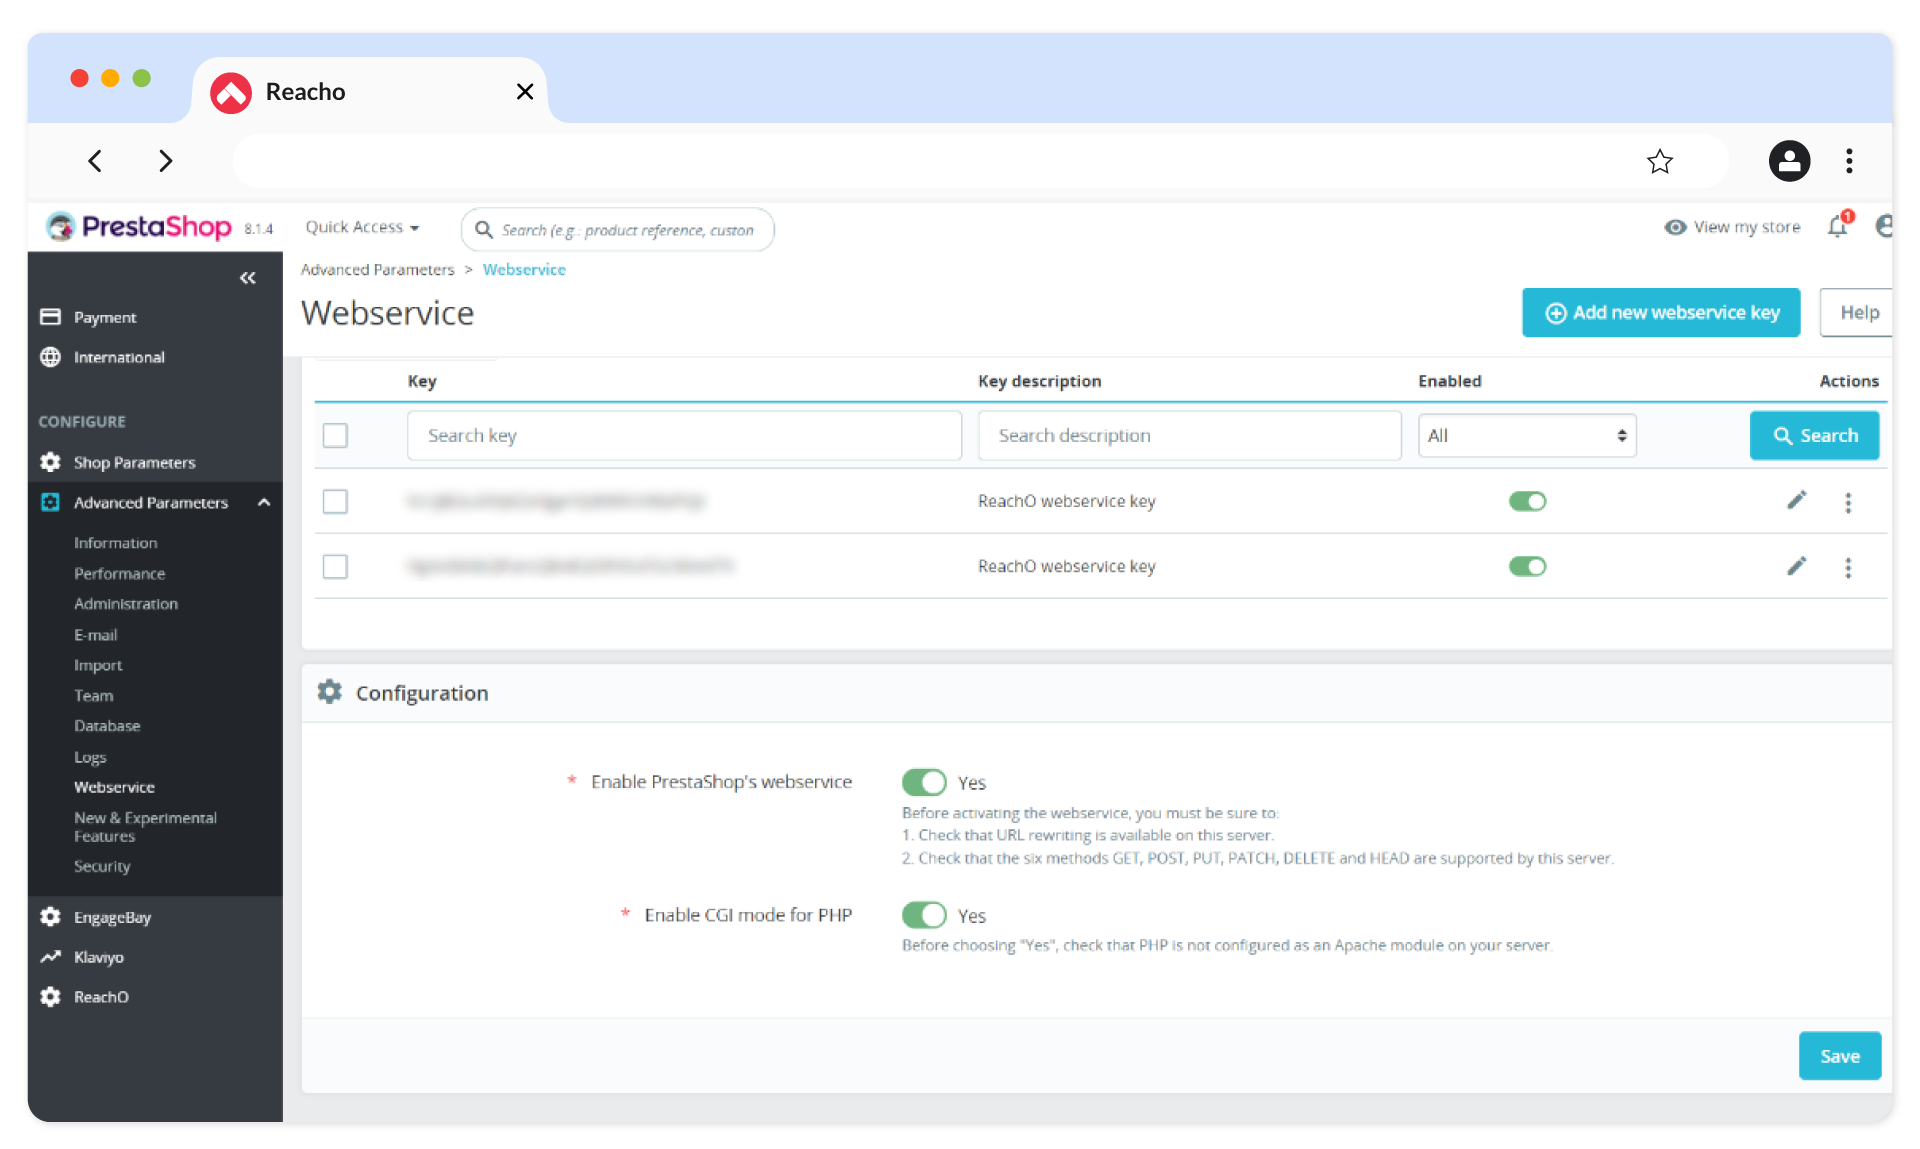Open the Quick Access dropdown
This screenshot has height=1149, width=1920.
[x=362, y=227]
